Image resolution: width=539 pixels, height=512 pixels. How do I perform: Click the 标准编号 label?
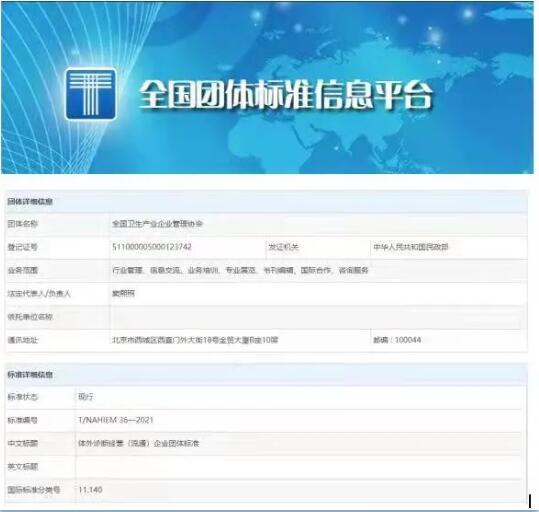tap(22, 420)
